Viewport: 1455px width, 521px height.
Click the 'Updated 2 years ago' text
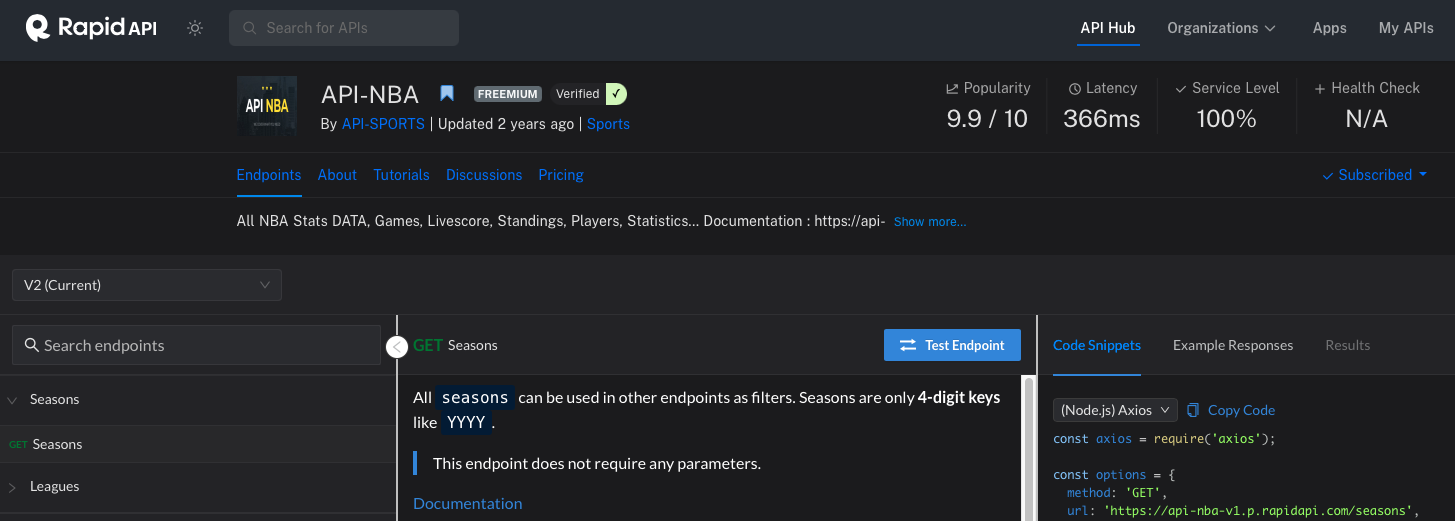506,124
